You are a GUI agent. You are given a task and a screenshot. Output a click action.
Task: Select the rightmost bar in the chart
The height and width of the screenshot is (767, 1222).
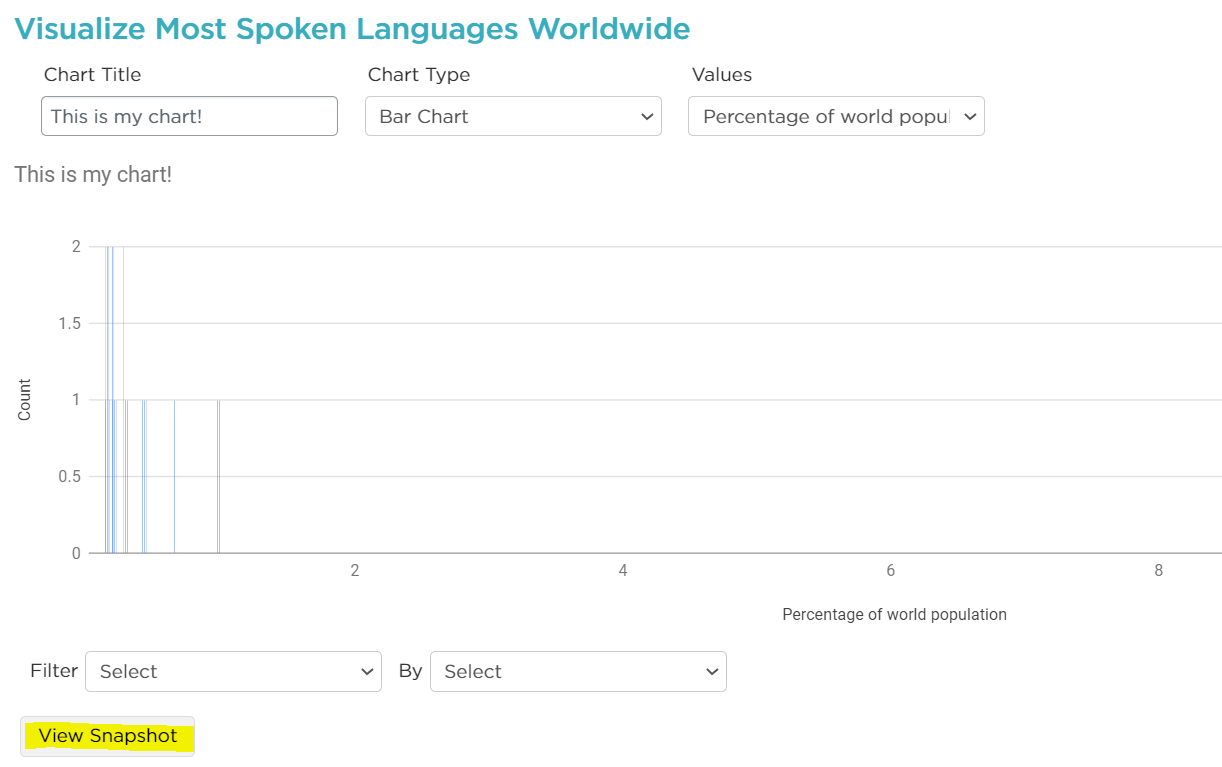(x=218, y=476)
